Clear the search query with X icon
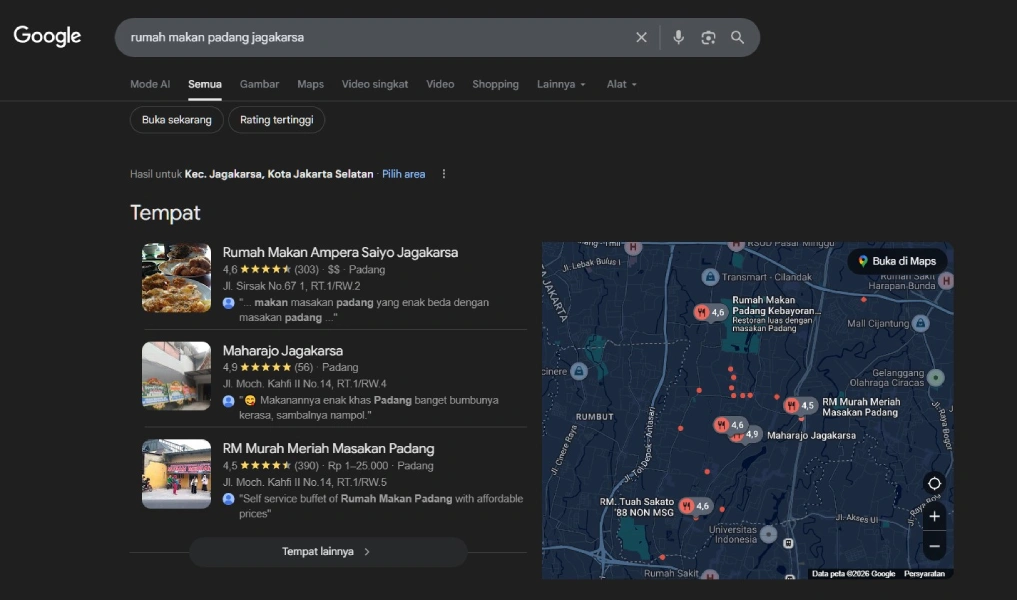The width and height of the screenshot is (1017, 600). pyautogui.click(x=641, y=38)
